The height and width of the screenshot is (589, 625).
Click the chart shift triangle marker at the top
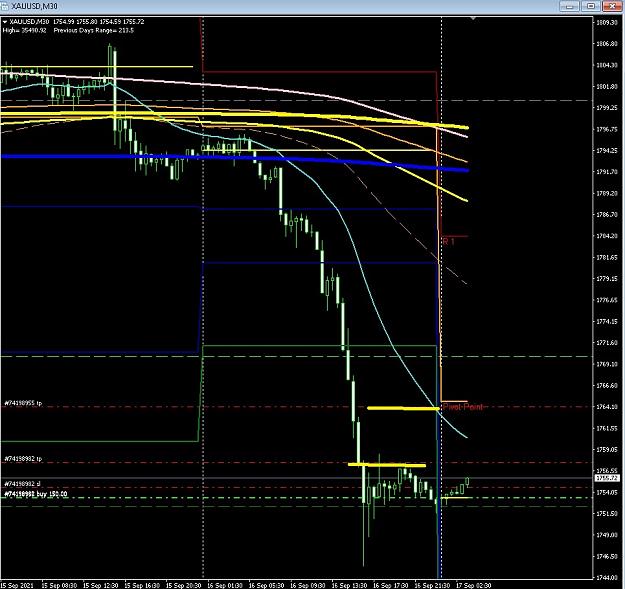coord(473,19)
